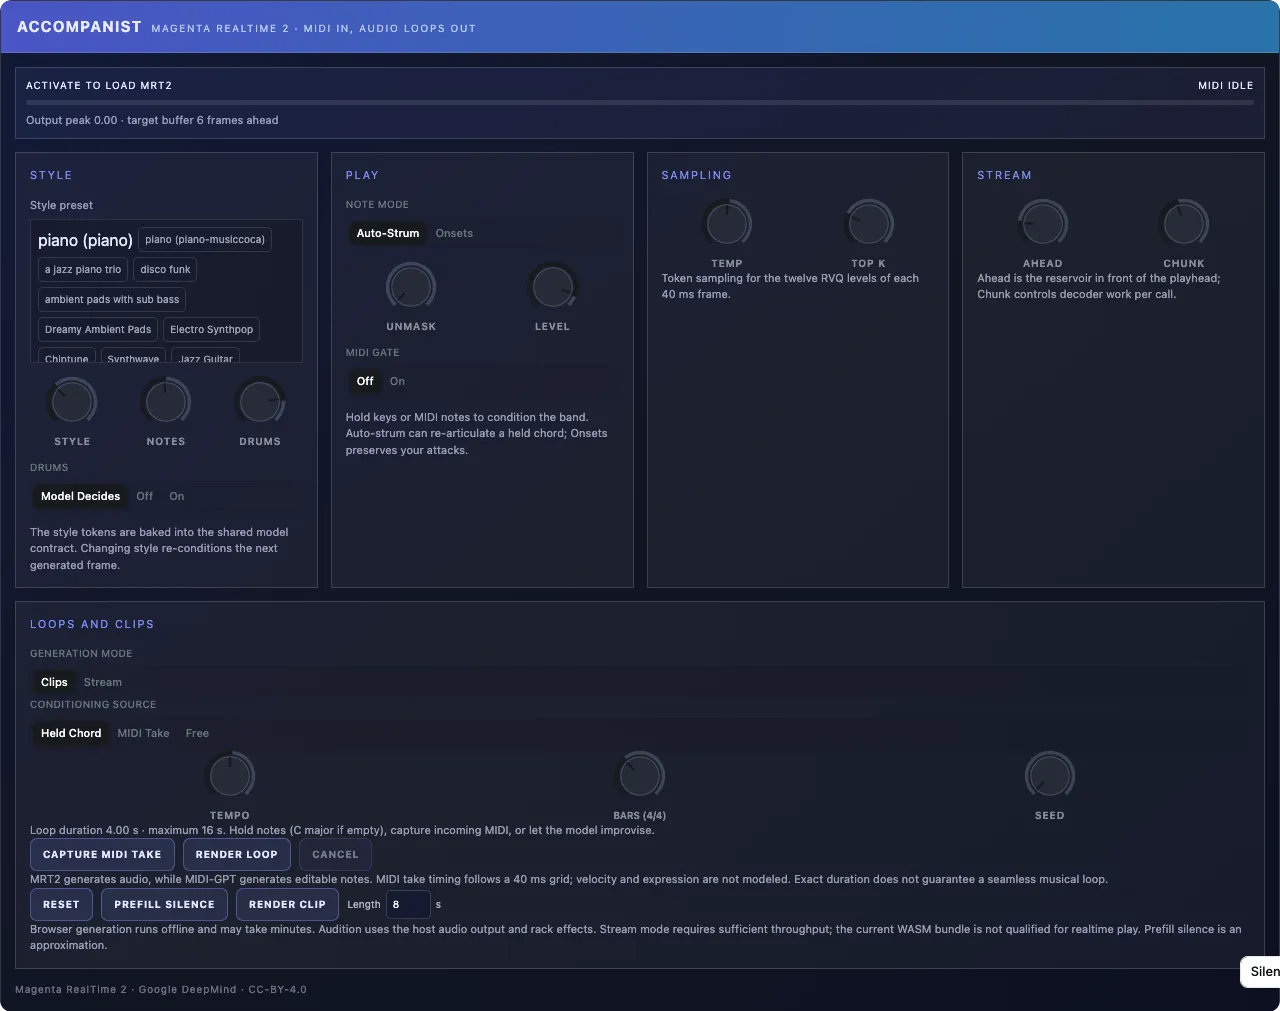
Task: Click the CHUNK knob
Action: (1184, 224)
